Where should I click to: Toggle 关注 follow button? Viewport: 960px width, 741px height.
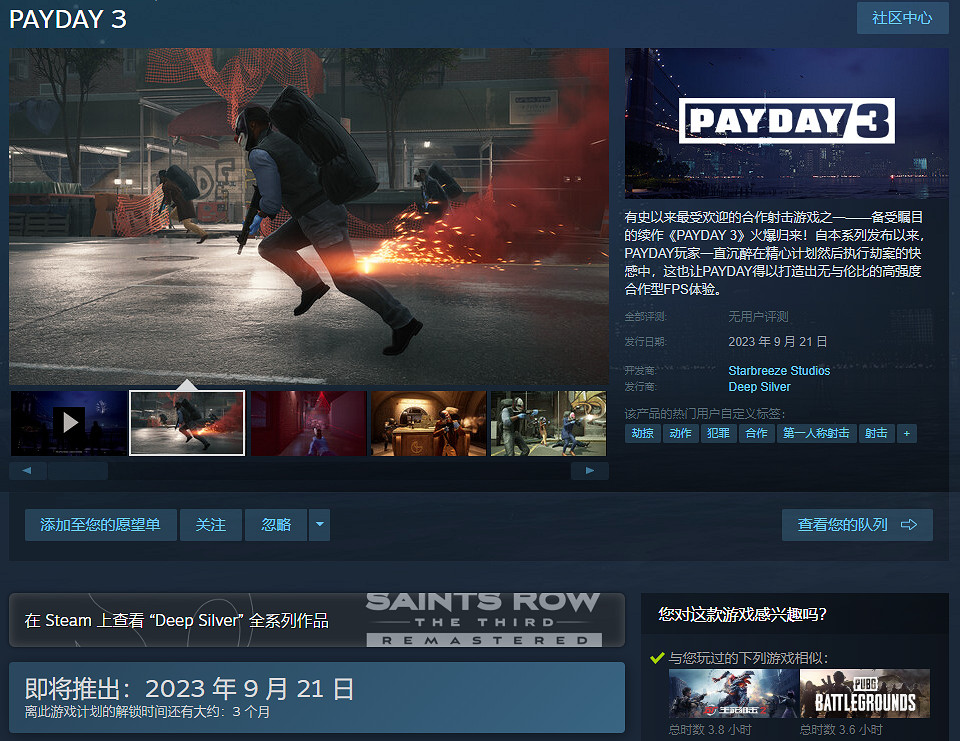[x=211, y=525]
